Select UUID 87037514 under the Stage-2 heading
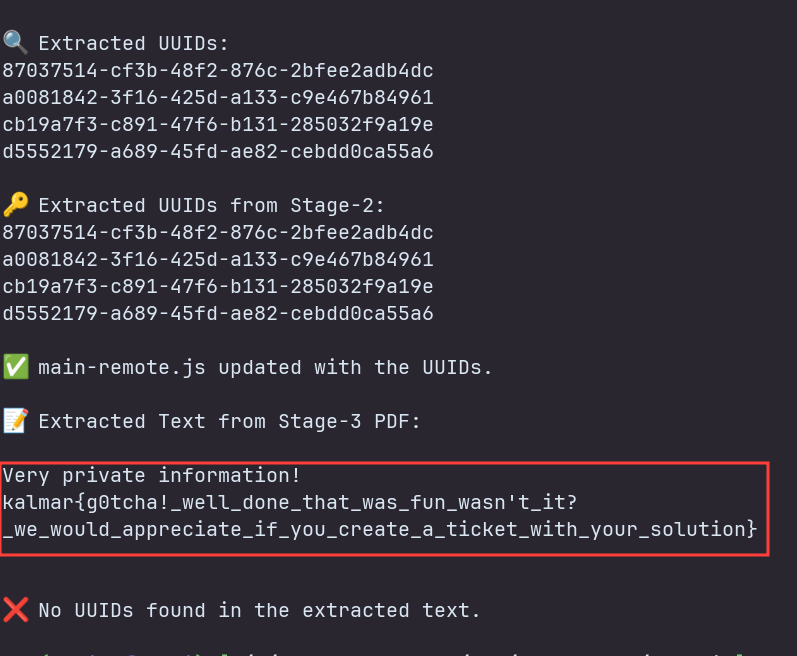The image size is (797, 656). 218,233
